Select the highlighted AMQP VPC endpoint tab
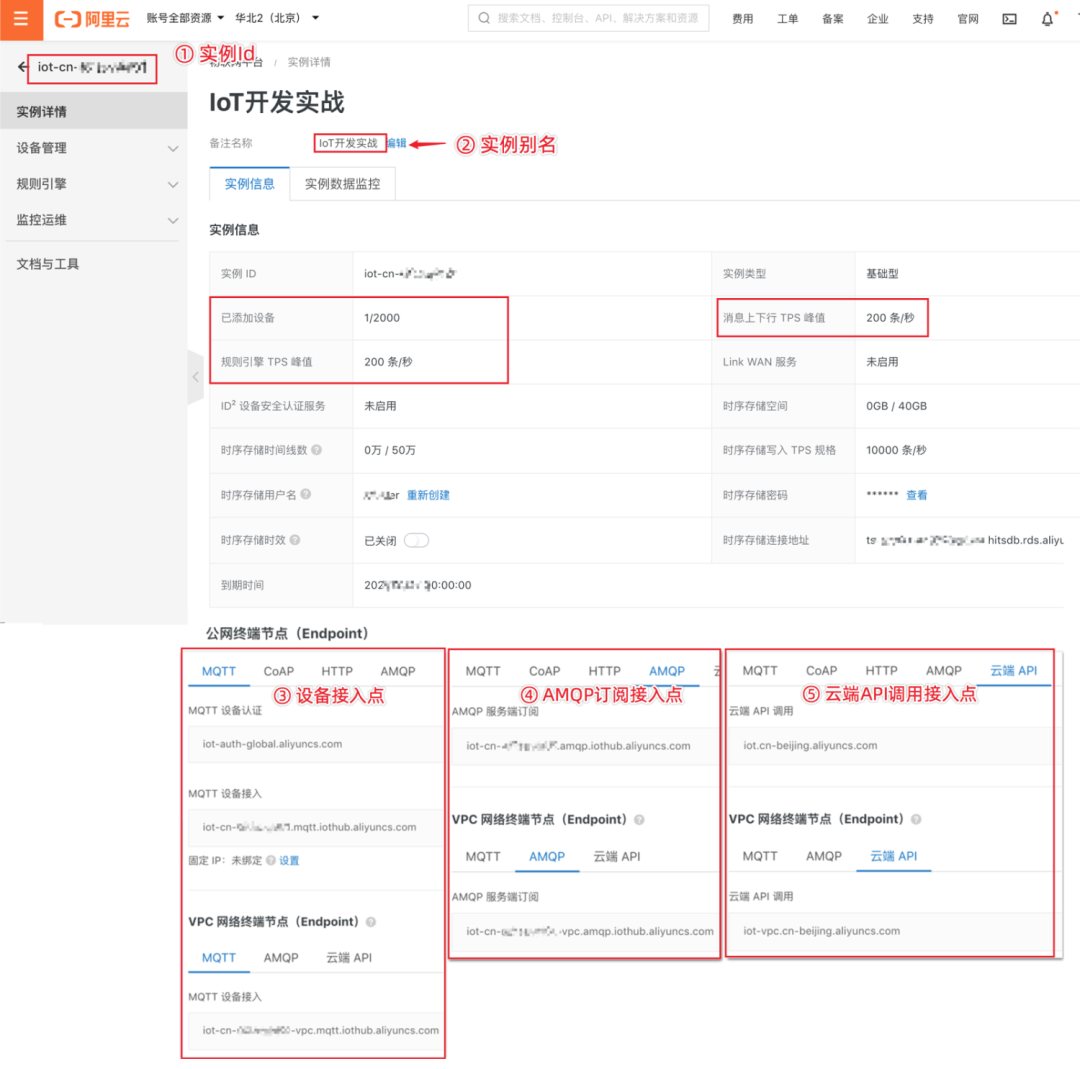The image size is (1080, 1069). tap(547, 856)
